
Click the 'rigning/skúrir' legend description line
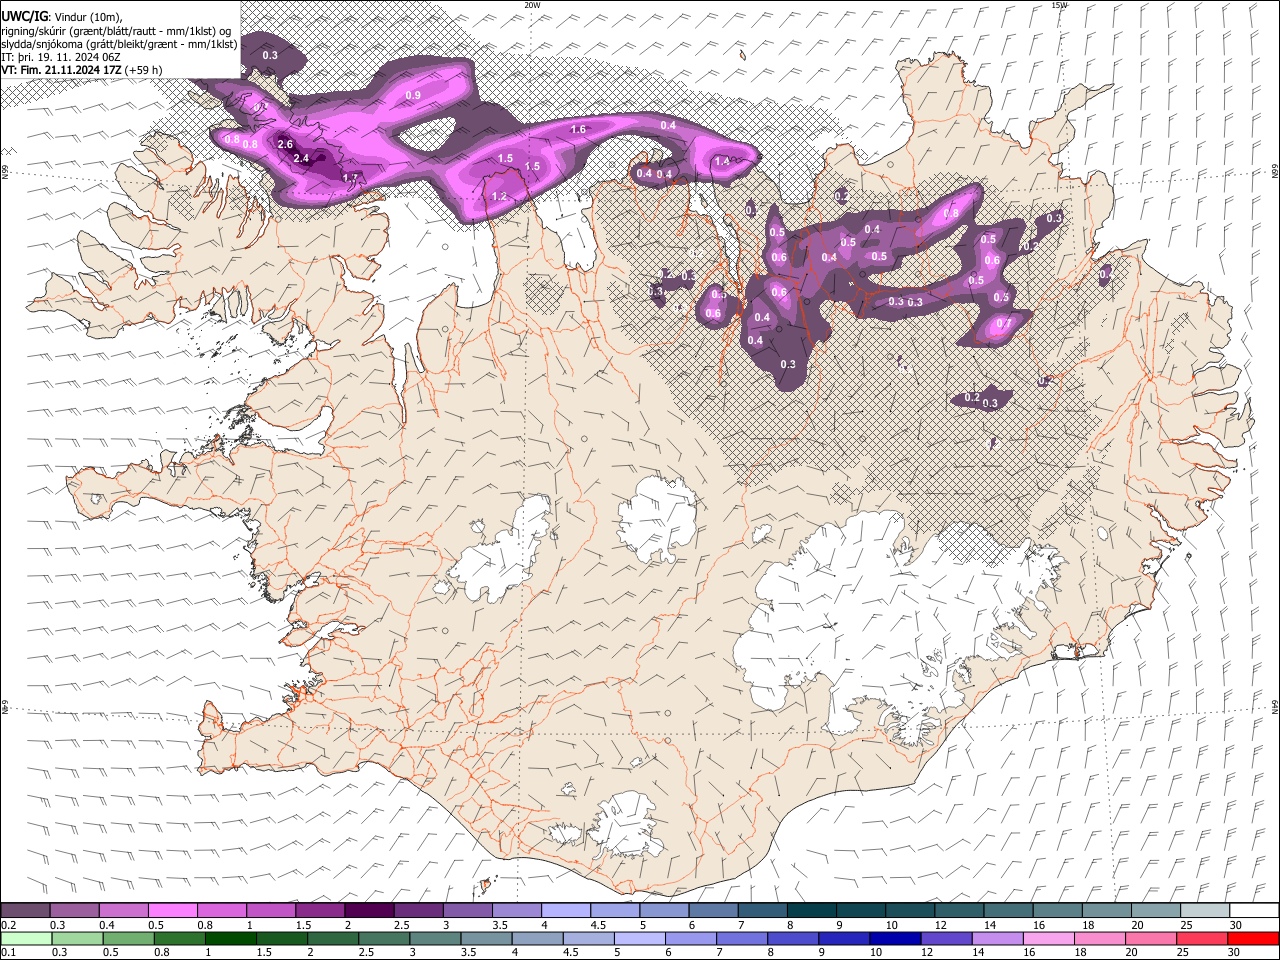pos(116,31)
